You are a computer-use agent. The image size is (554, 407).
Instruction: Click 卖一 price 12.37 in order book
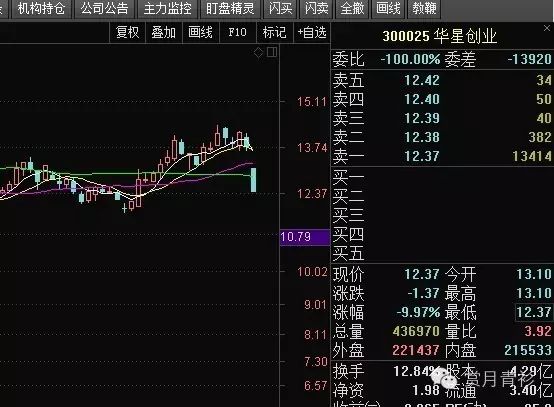422,156
